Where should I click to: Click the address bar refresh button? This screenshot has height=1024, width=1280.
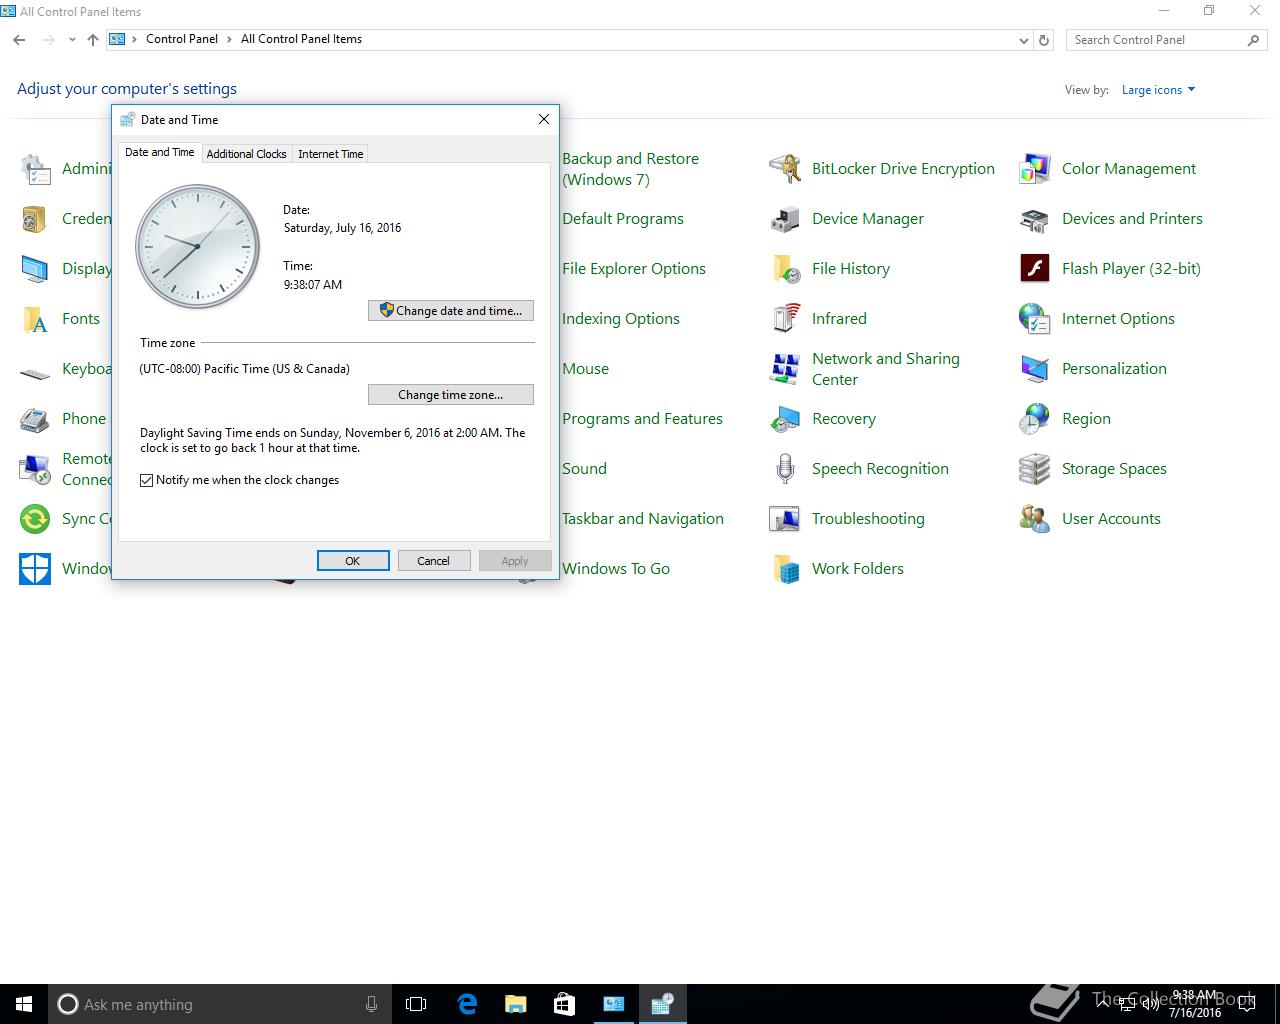coord(1044,40)
